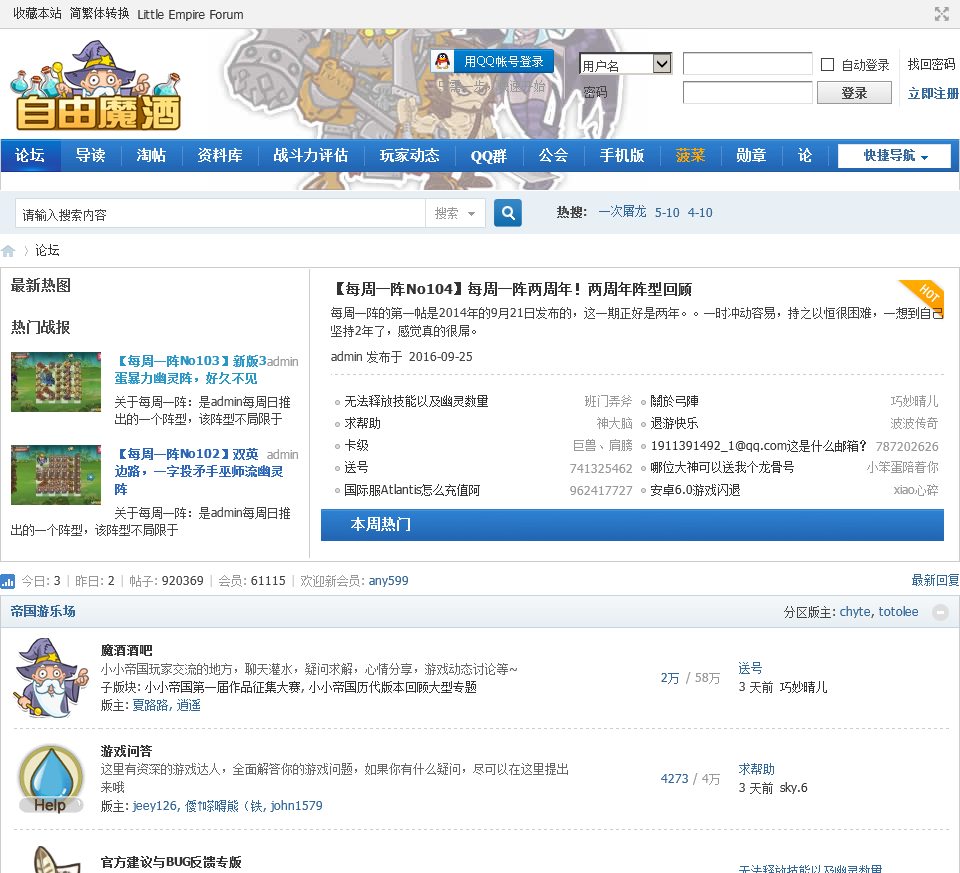Open the QQ群 navigation tab
Viewport: 960px width, 873px height.
pos(489,155)
